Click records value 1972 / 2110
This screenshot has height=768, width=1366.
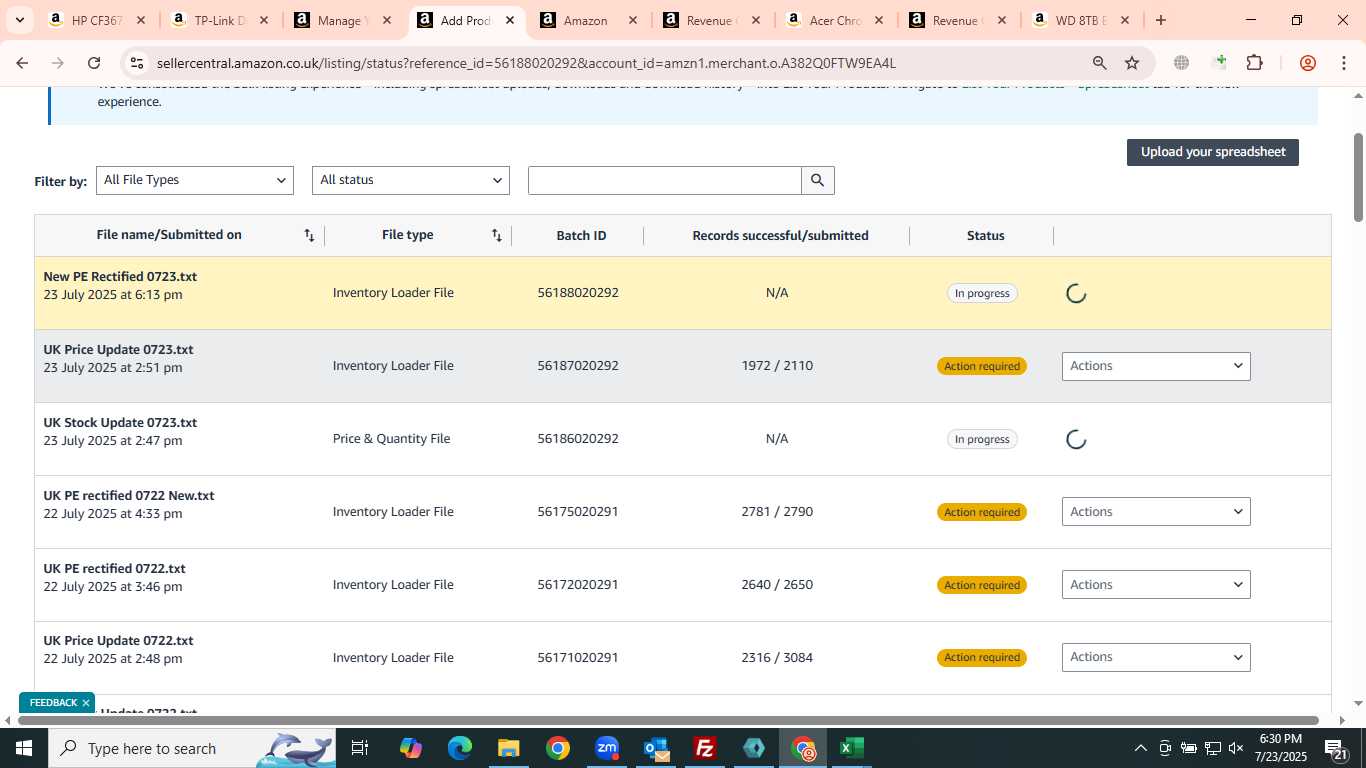pyautogui.click(x=777, y=366)
